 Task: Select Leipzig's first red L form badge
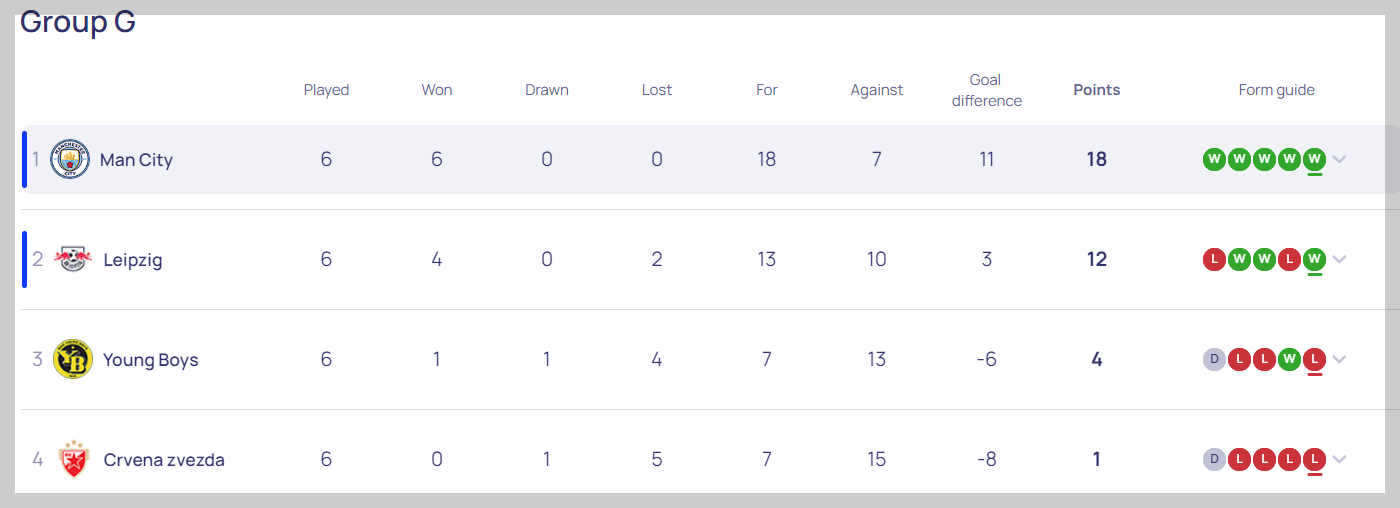coord(1214,259)
